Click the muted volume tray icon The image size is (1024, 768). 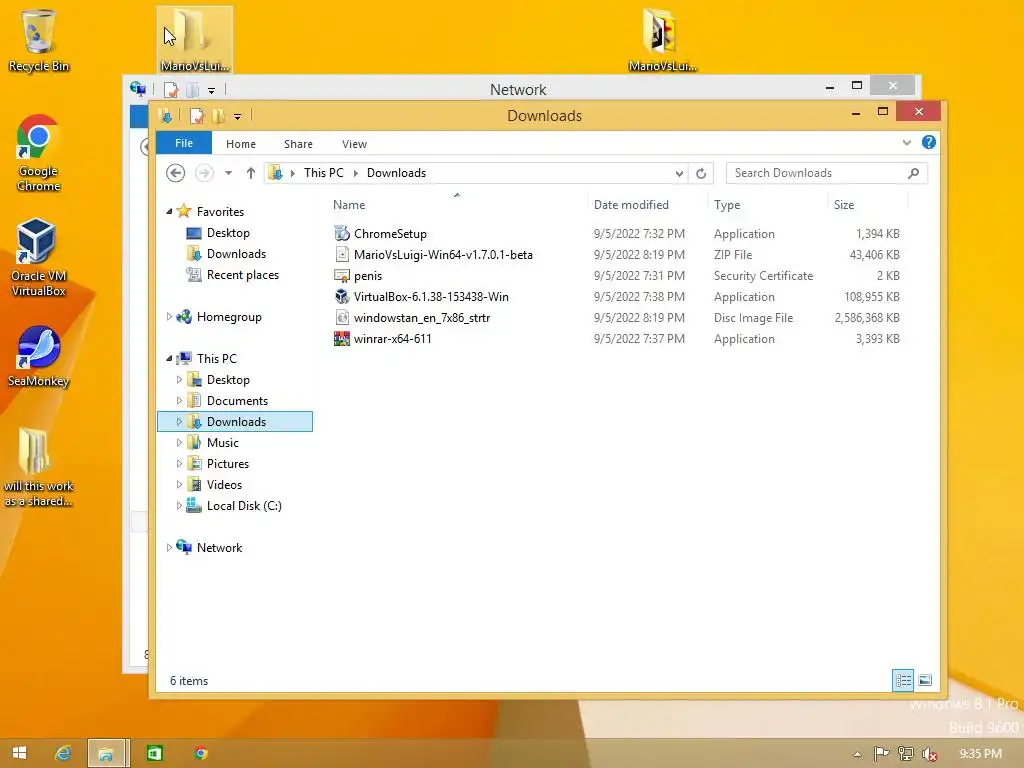tap(930, 754)
